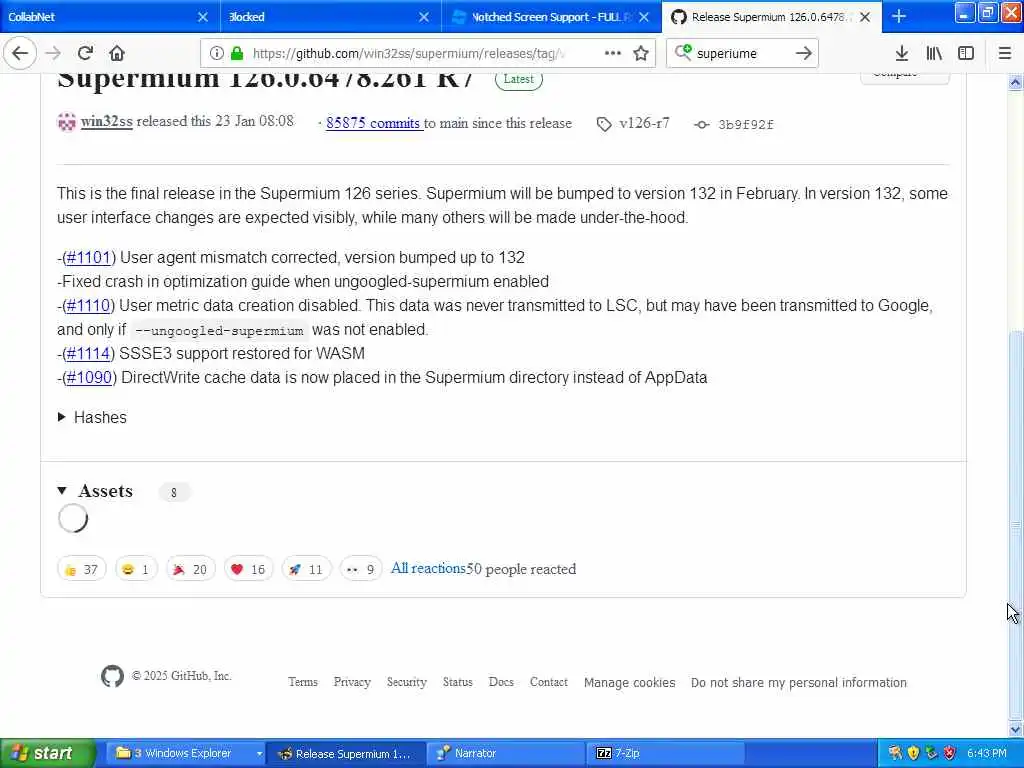
Task: Open Windows Explorer taskbar group dropdown
Action: pos(259,754)
